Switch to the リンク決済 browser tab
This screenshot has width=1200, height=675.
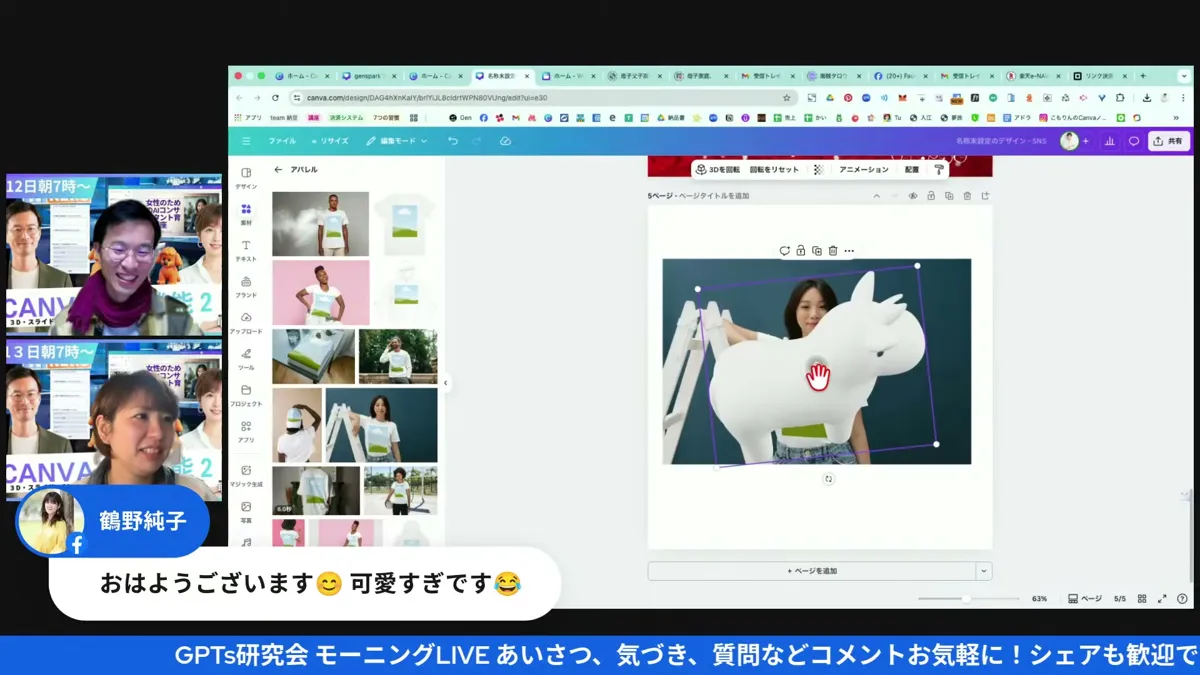1102,76
